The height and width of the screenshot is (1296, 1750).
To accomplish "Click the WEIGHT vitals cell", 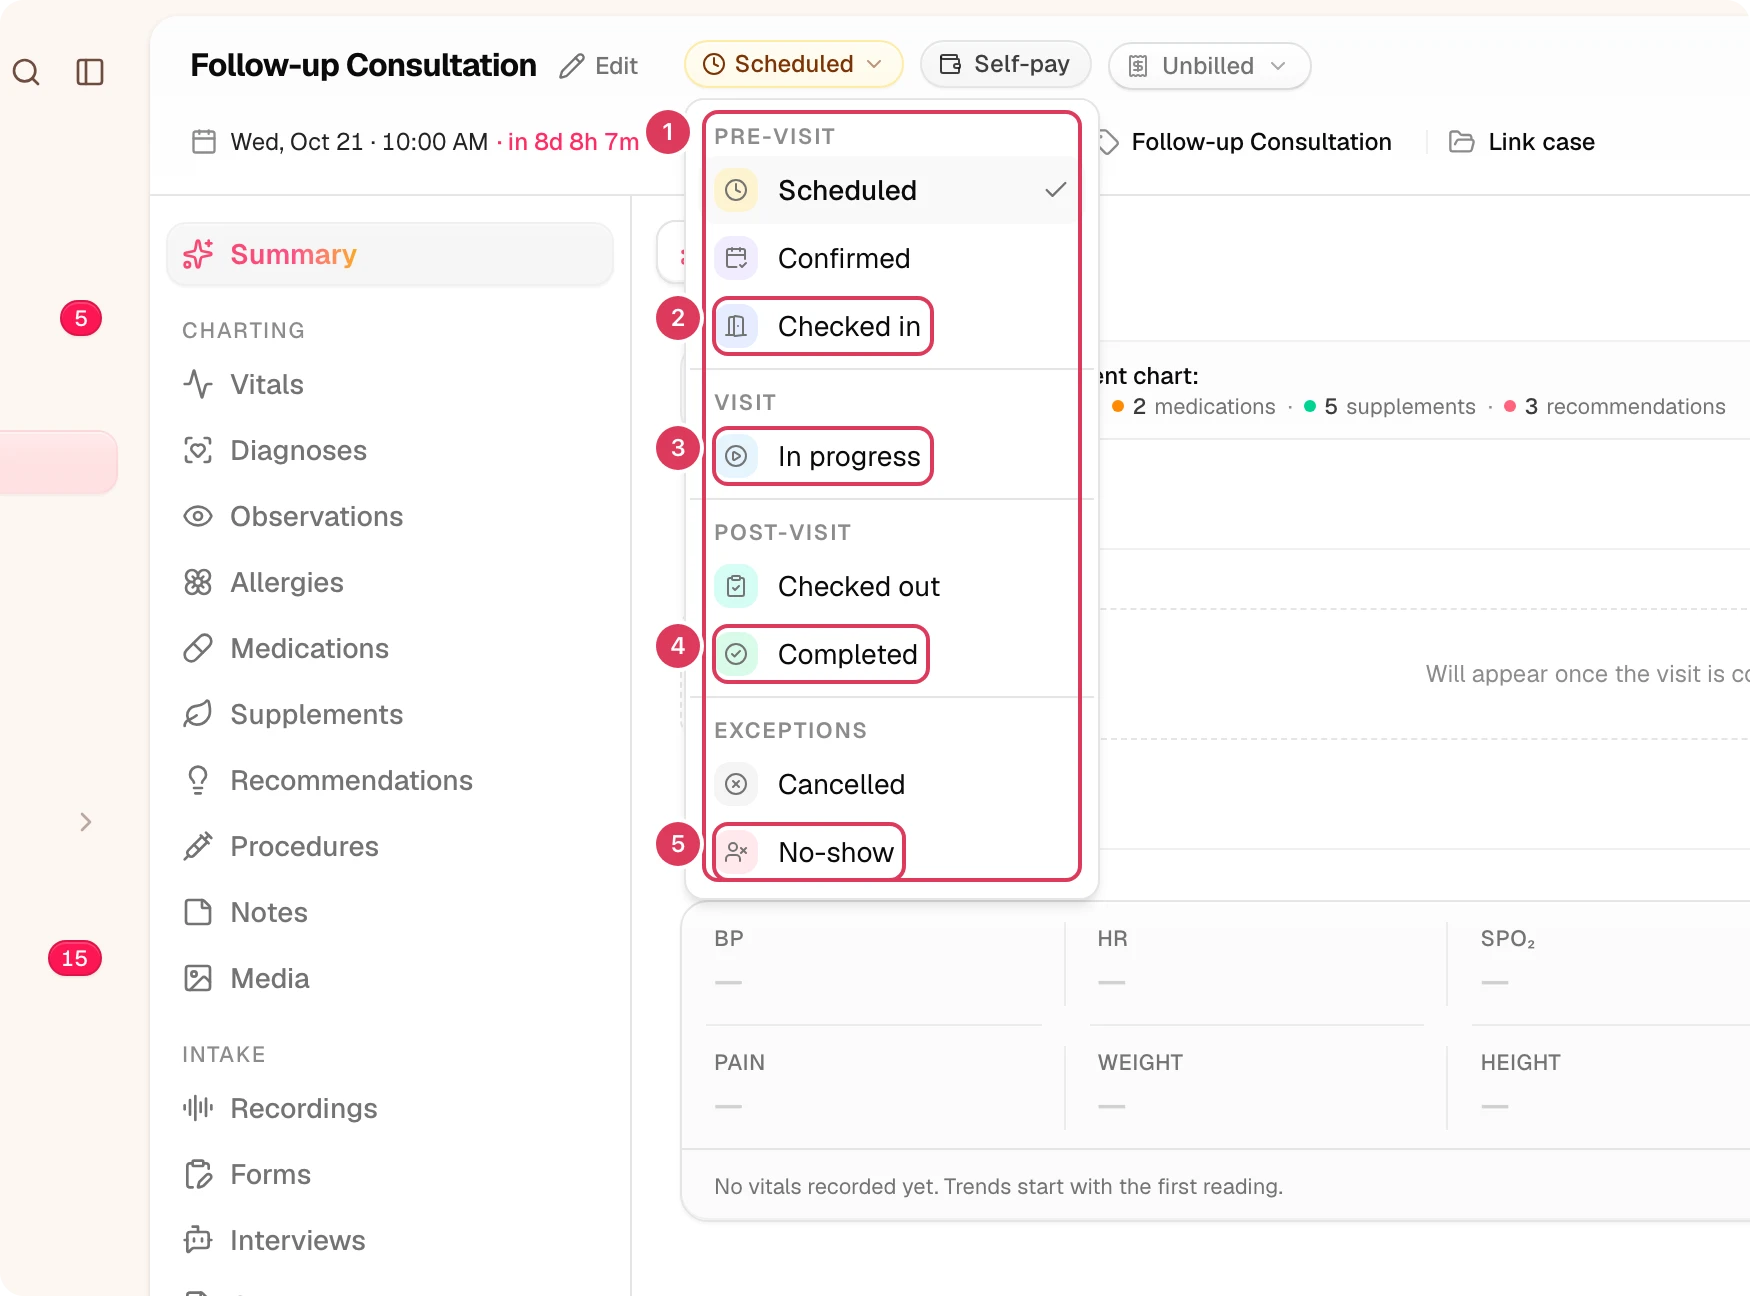I will click(x=1256, y=1086).
